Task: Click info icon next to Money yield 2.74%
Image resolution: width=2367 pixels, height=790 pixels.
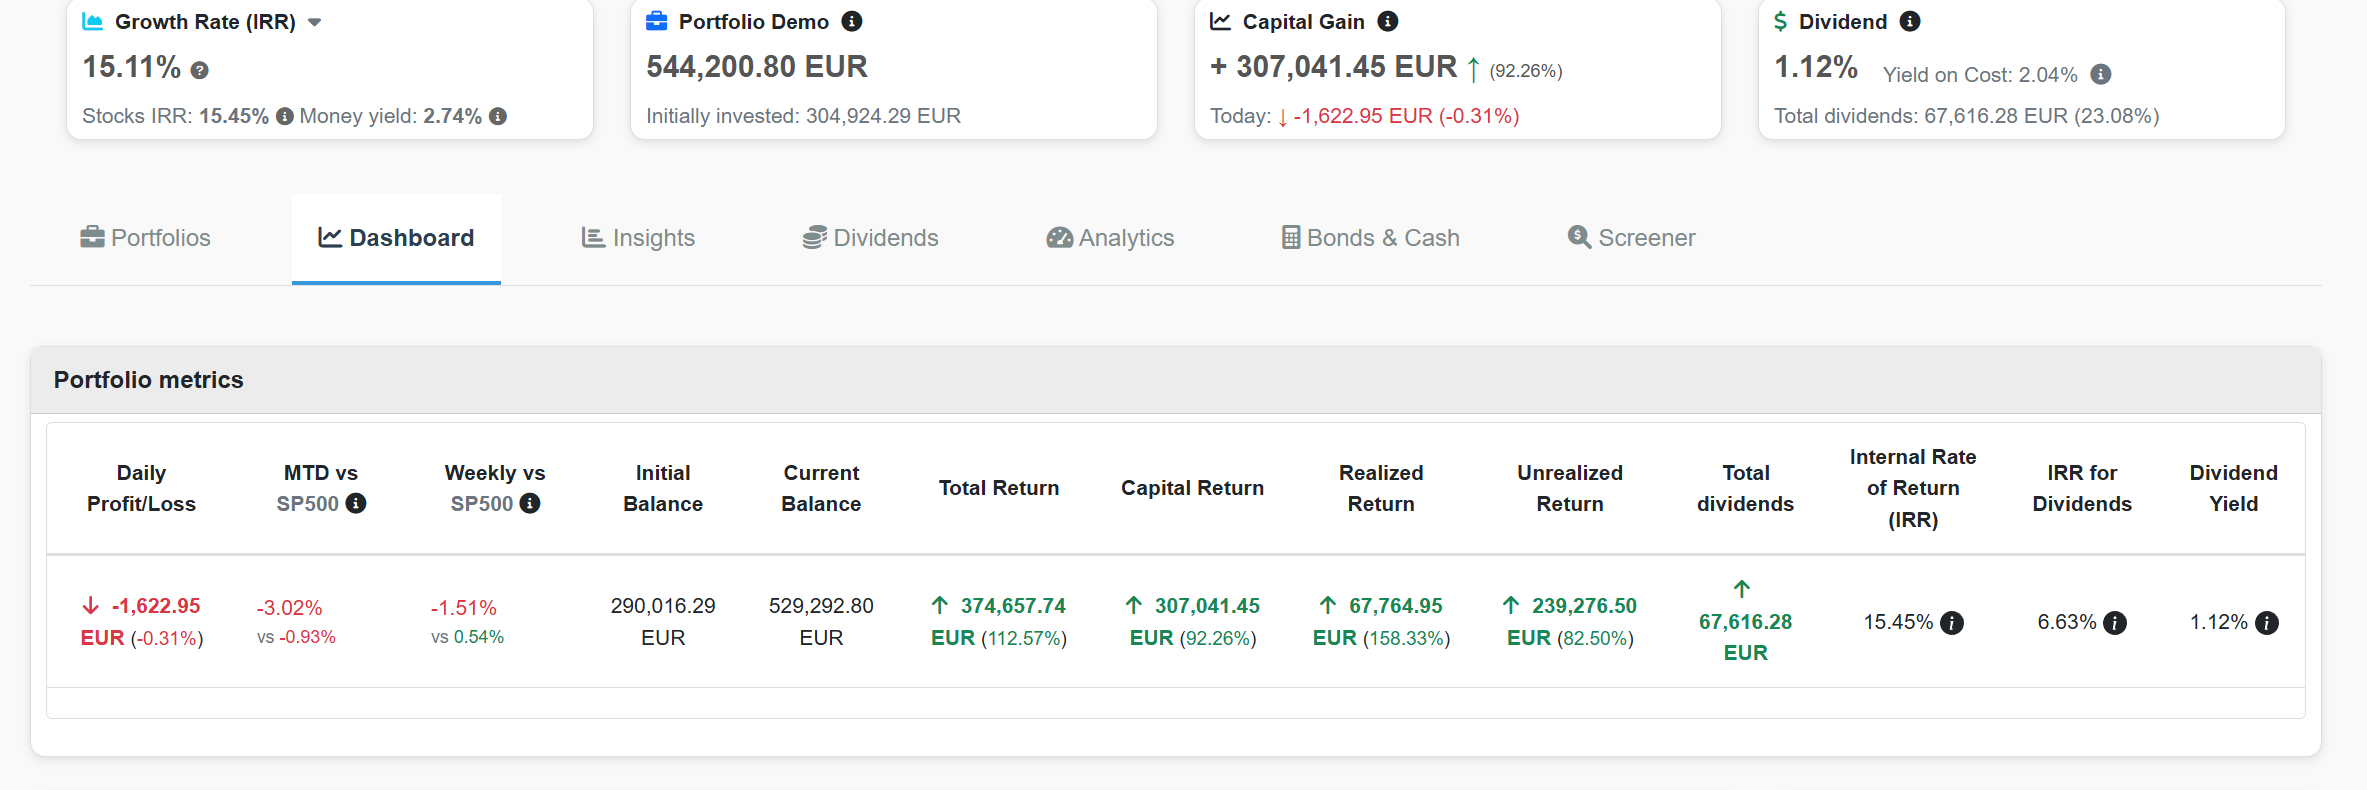Action: click(x=498, y=116)
